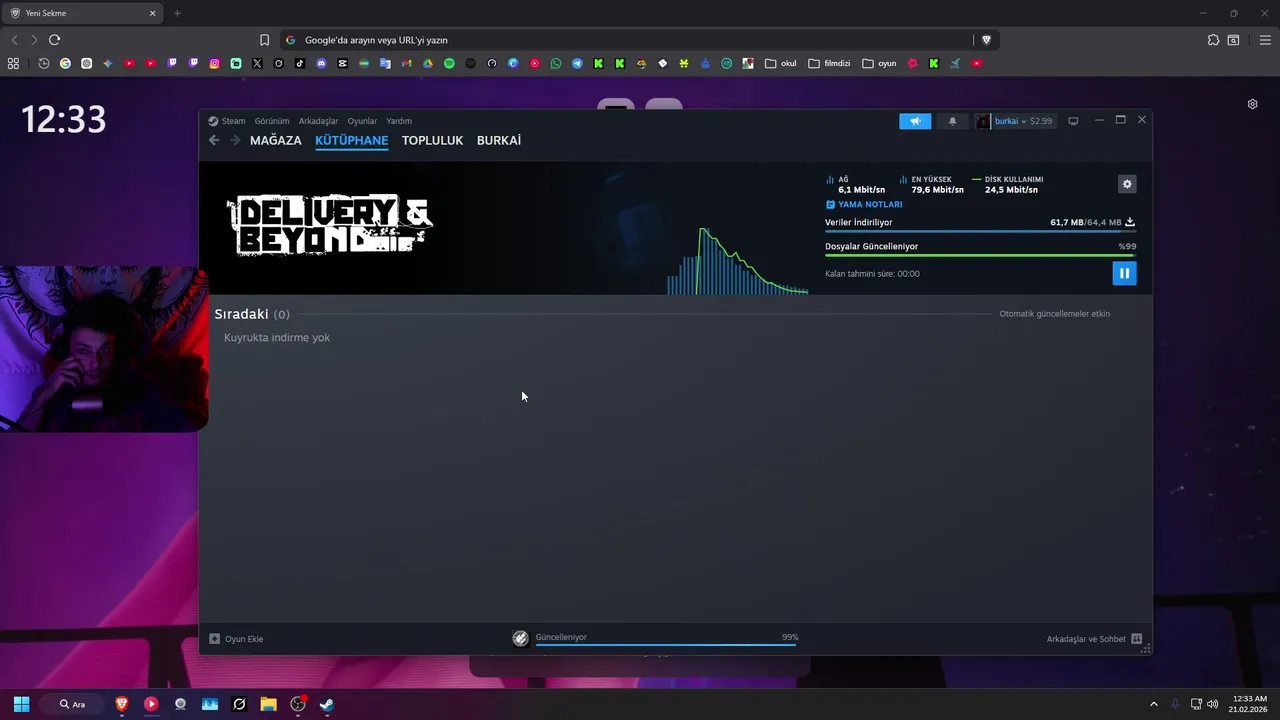
Task: Go back with Steam back arrow
Action: click(214, 140)
